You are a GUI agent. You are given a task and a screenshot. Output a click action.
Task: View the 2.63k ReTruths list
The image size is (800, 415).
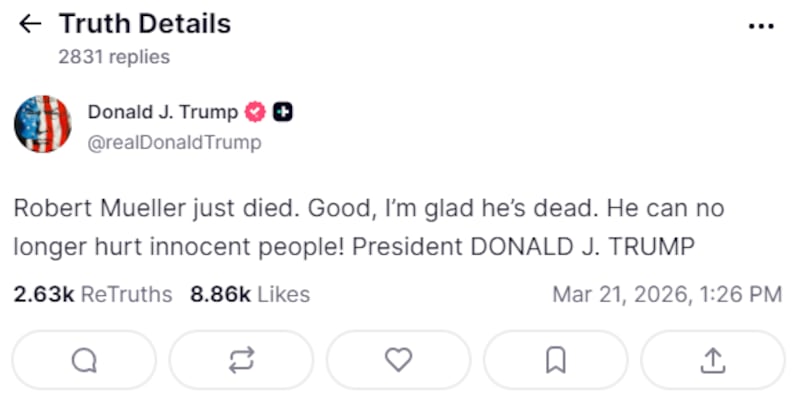click(92, 295)
